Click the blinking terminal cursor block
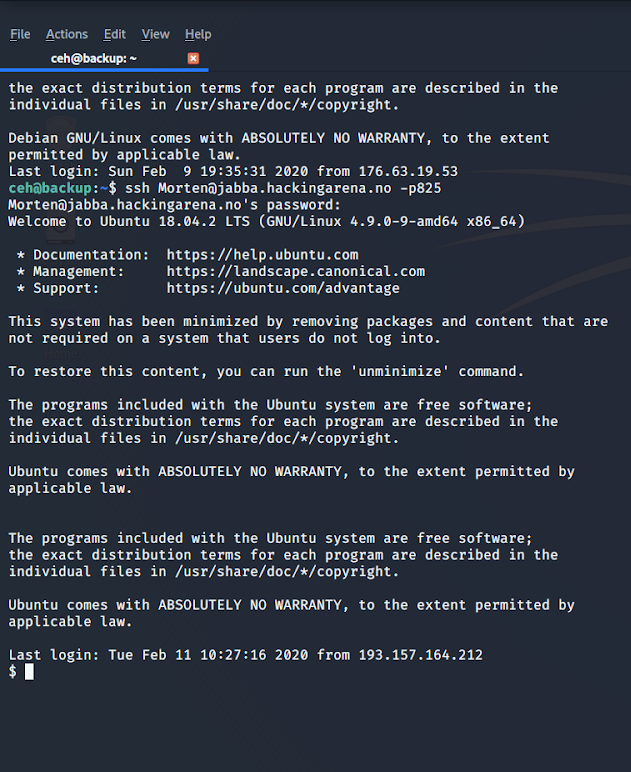This screenshot has width=631, height=772. (30, 672)
